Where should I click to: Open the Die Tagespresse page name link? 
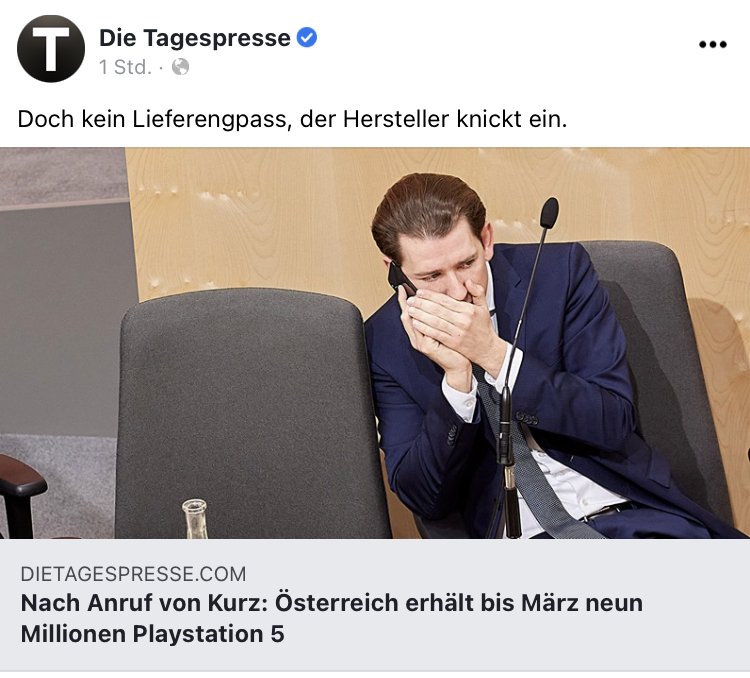(x=195, y=38)
